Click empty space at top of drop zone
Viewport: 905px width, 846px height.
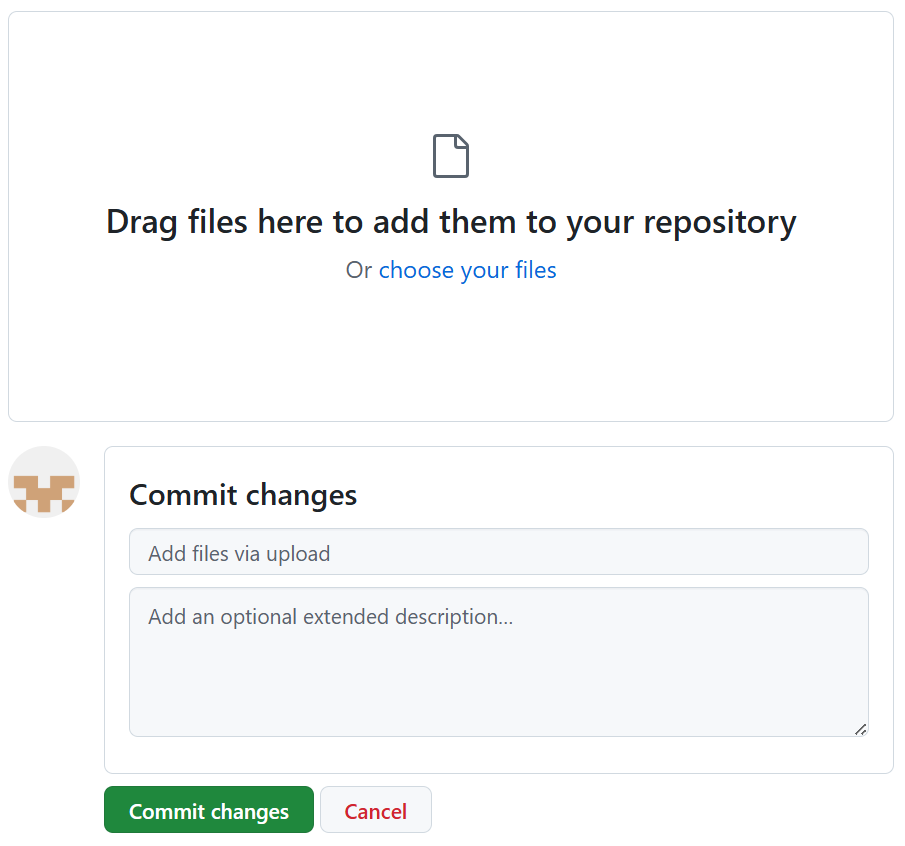point(450,60)
